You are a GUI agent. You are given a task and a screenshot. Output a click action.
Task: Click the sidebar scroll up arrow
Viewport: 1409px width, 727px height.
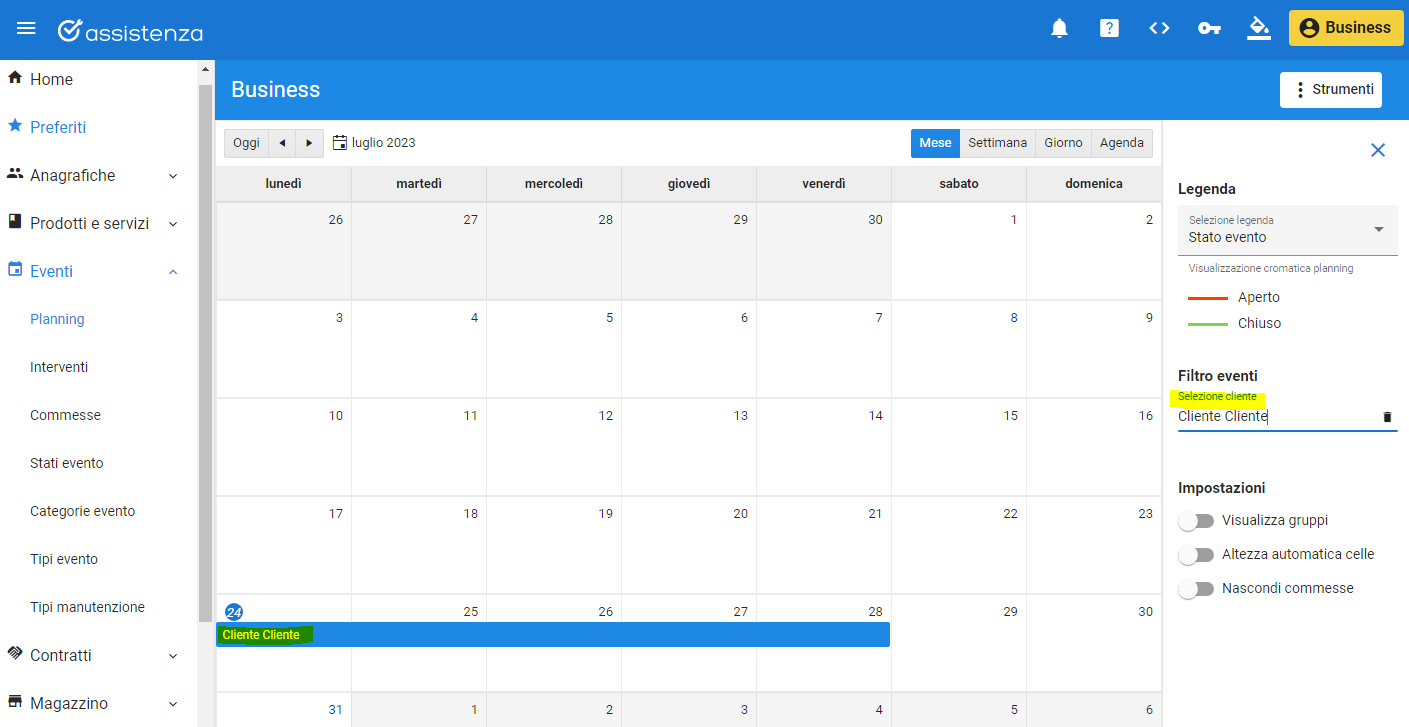pos(205,69)
